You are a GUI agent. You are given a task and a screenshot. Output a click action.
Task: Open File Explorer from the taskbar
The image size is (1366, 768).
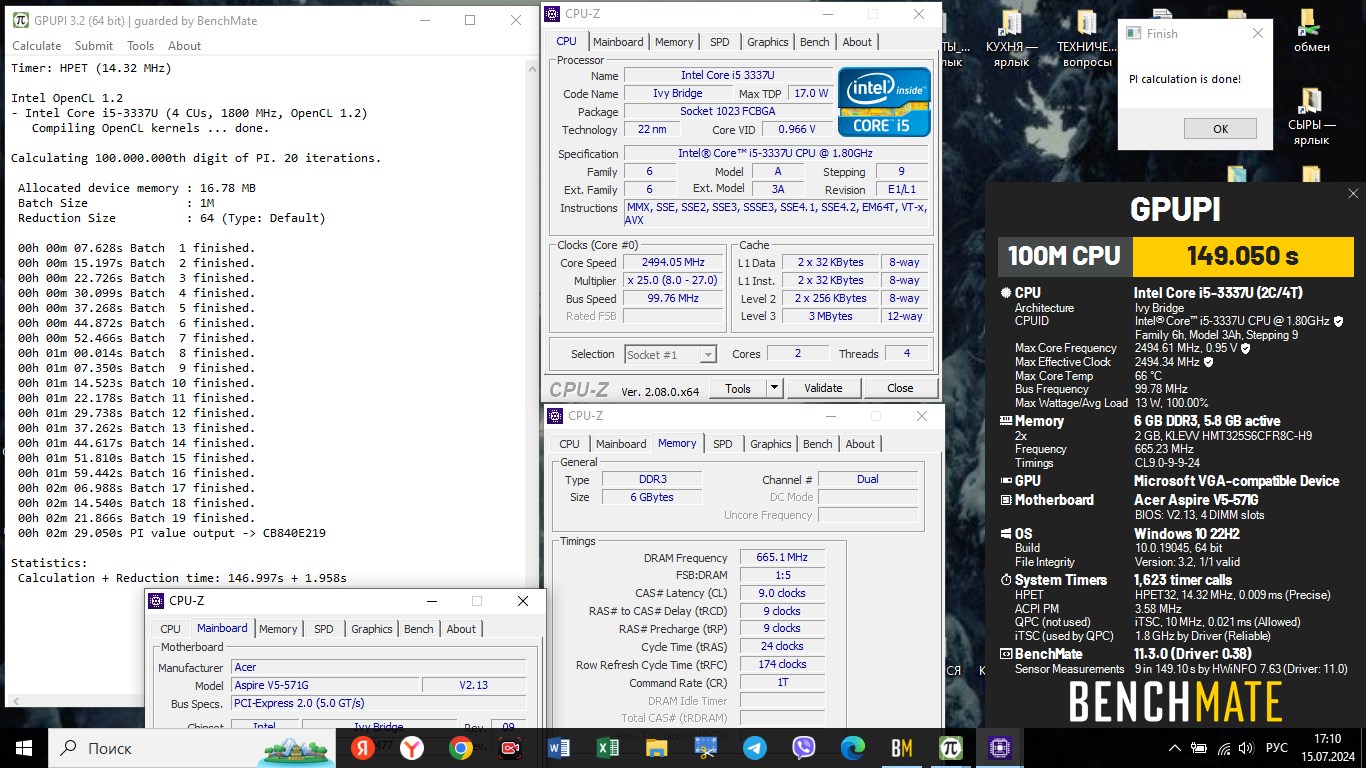657,747
